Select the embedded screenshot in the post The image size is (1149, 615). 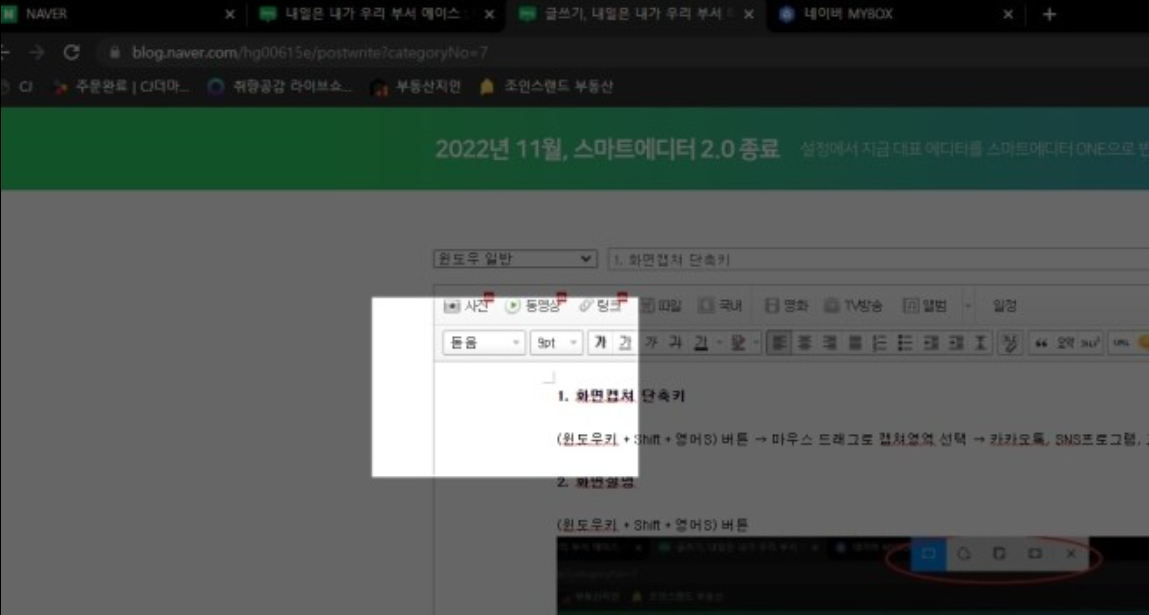click(x=853, y=575)
